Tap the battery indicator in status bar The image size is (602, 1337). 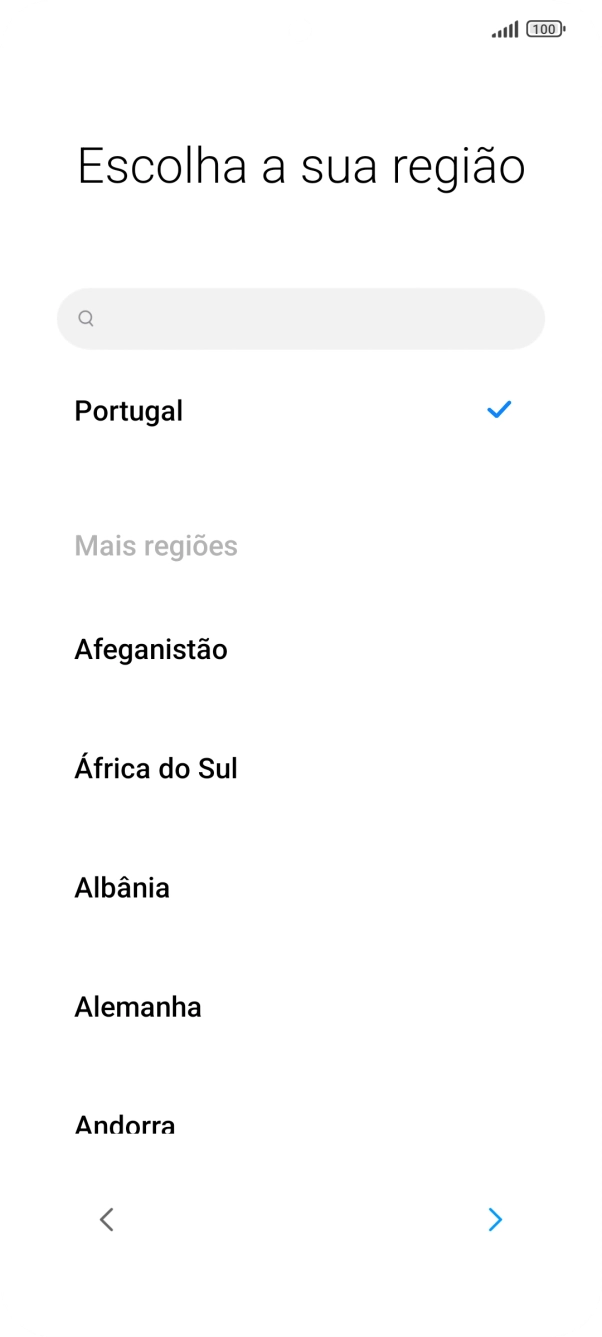tap(541, 30)
